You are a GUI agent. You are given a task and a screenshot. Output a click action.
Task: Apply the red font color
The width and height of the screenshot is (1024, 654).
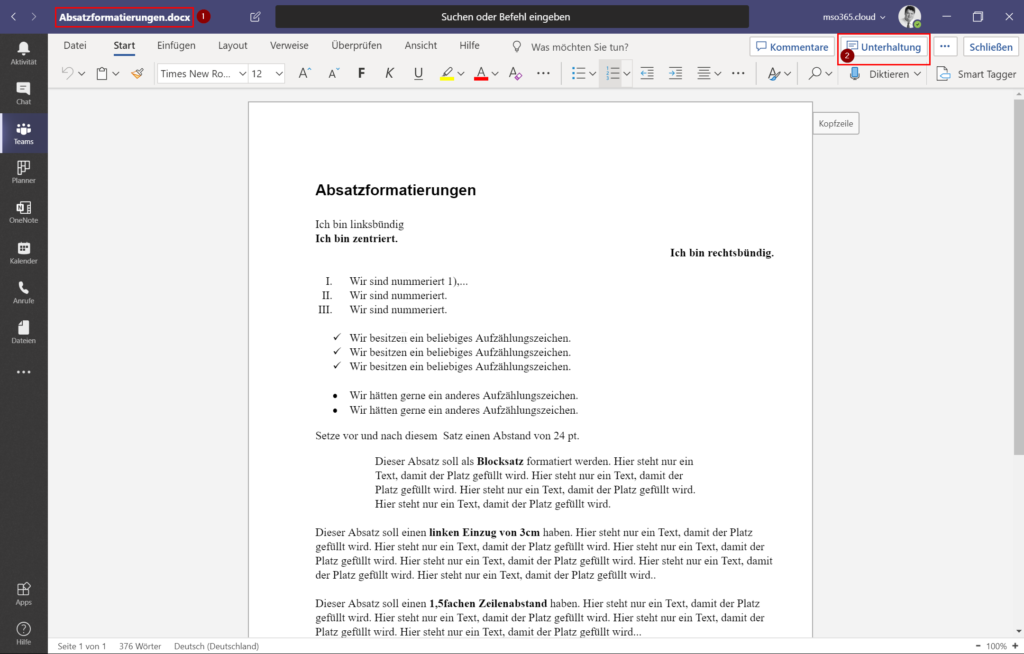pos(481,73)
